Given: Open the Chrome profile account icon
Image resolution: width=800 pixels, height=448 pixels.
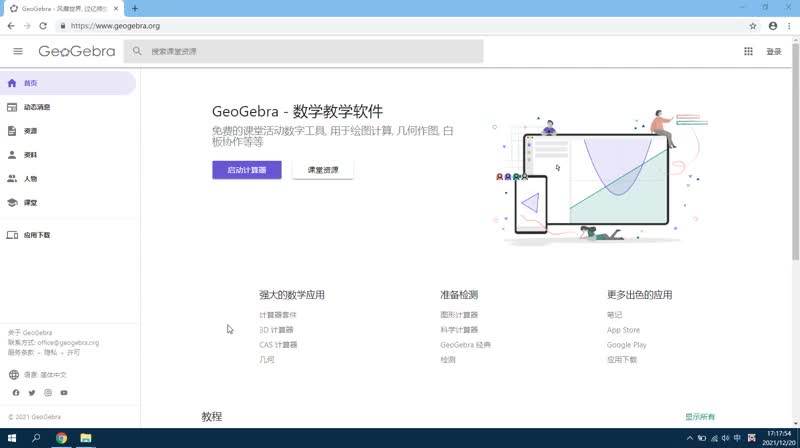Looking at the screenshot, I should click(773, 26).
